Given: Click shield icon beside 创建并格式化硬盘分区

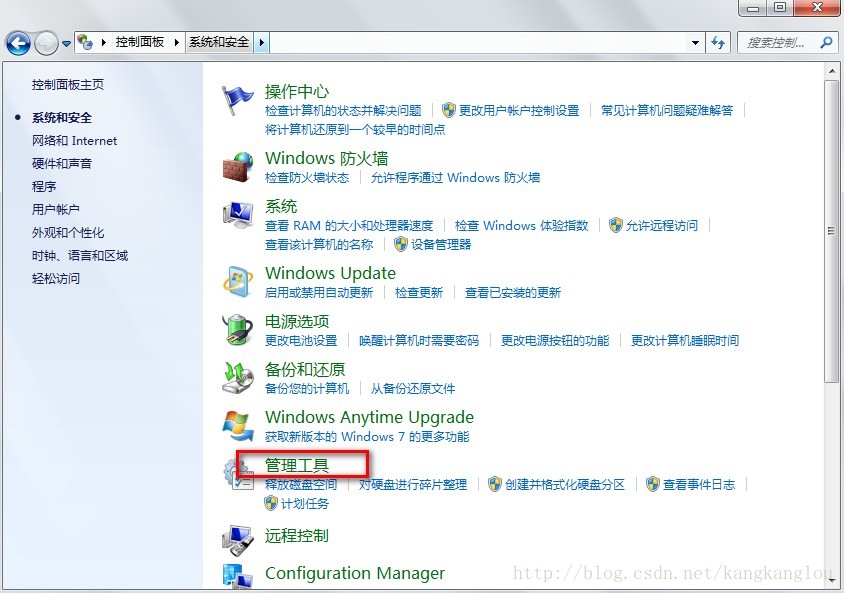Looking at the screenshot, I should coord(494,484).
